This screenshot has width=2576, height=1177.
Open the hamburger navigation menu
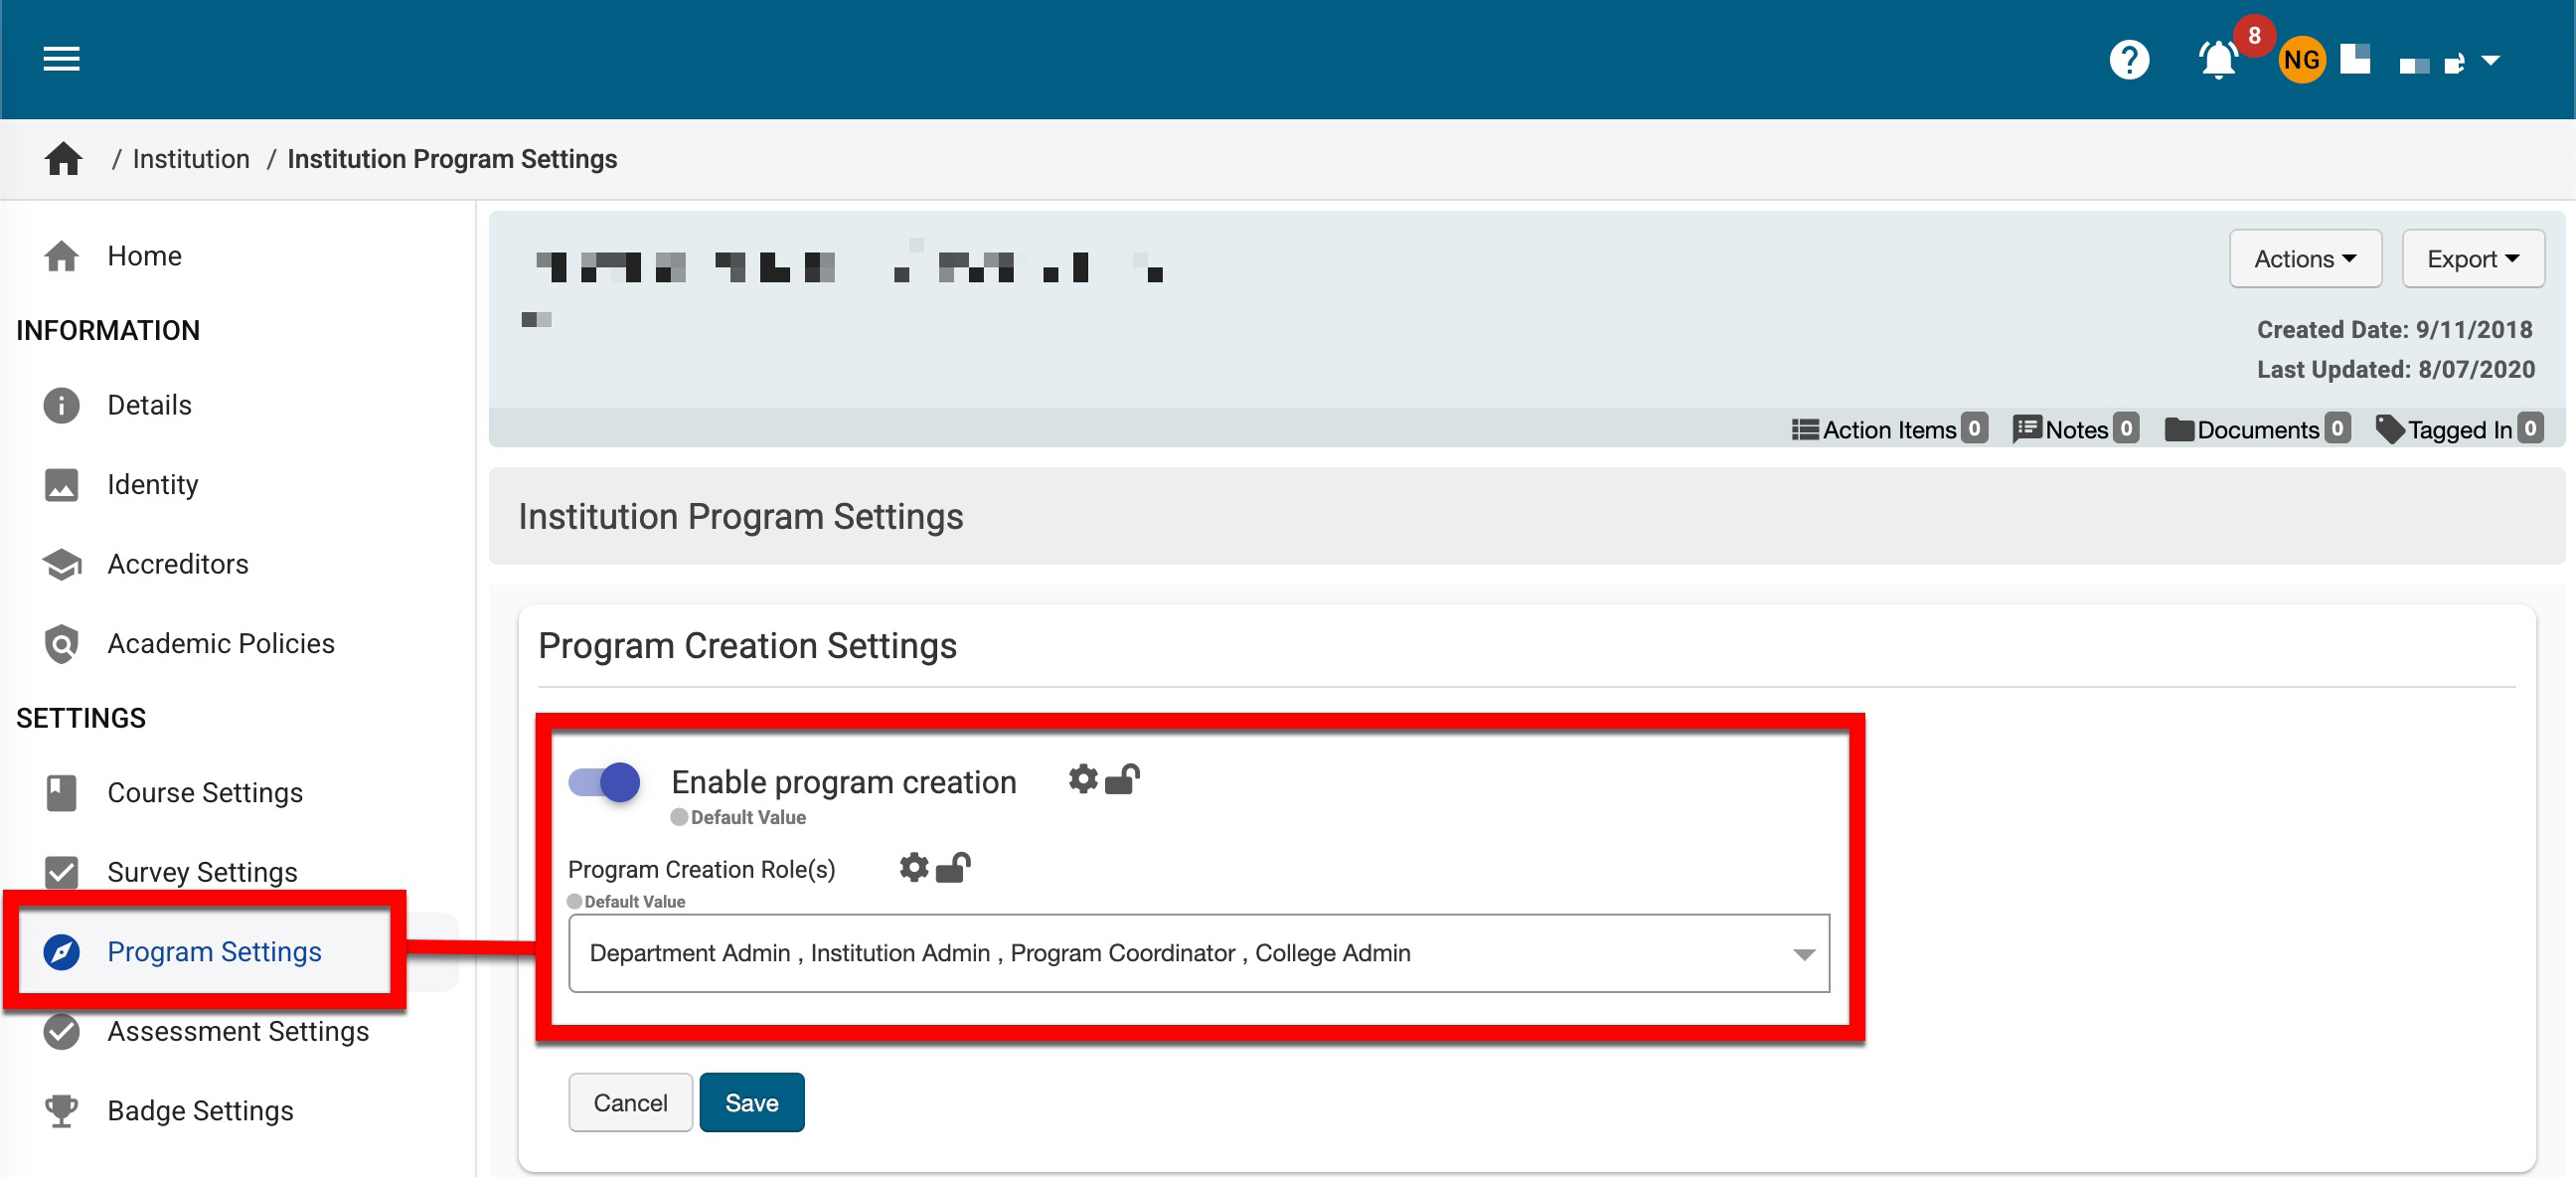[x=61, y=59]
